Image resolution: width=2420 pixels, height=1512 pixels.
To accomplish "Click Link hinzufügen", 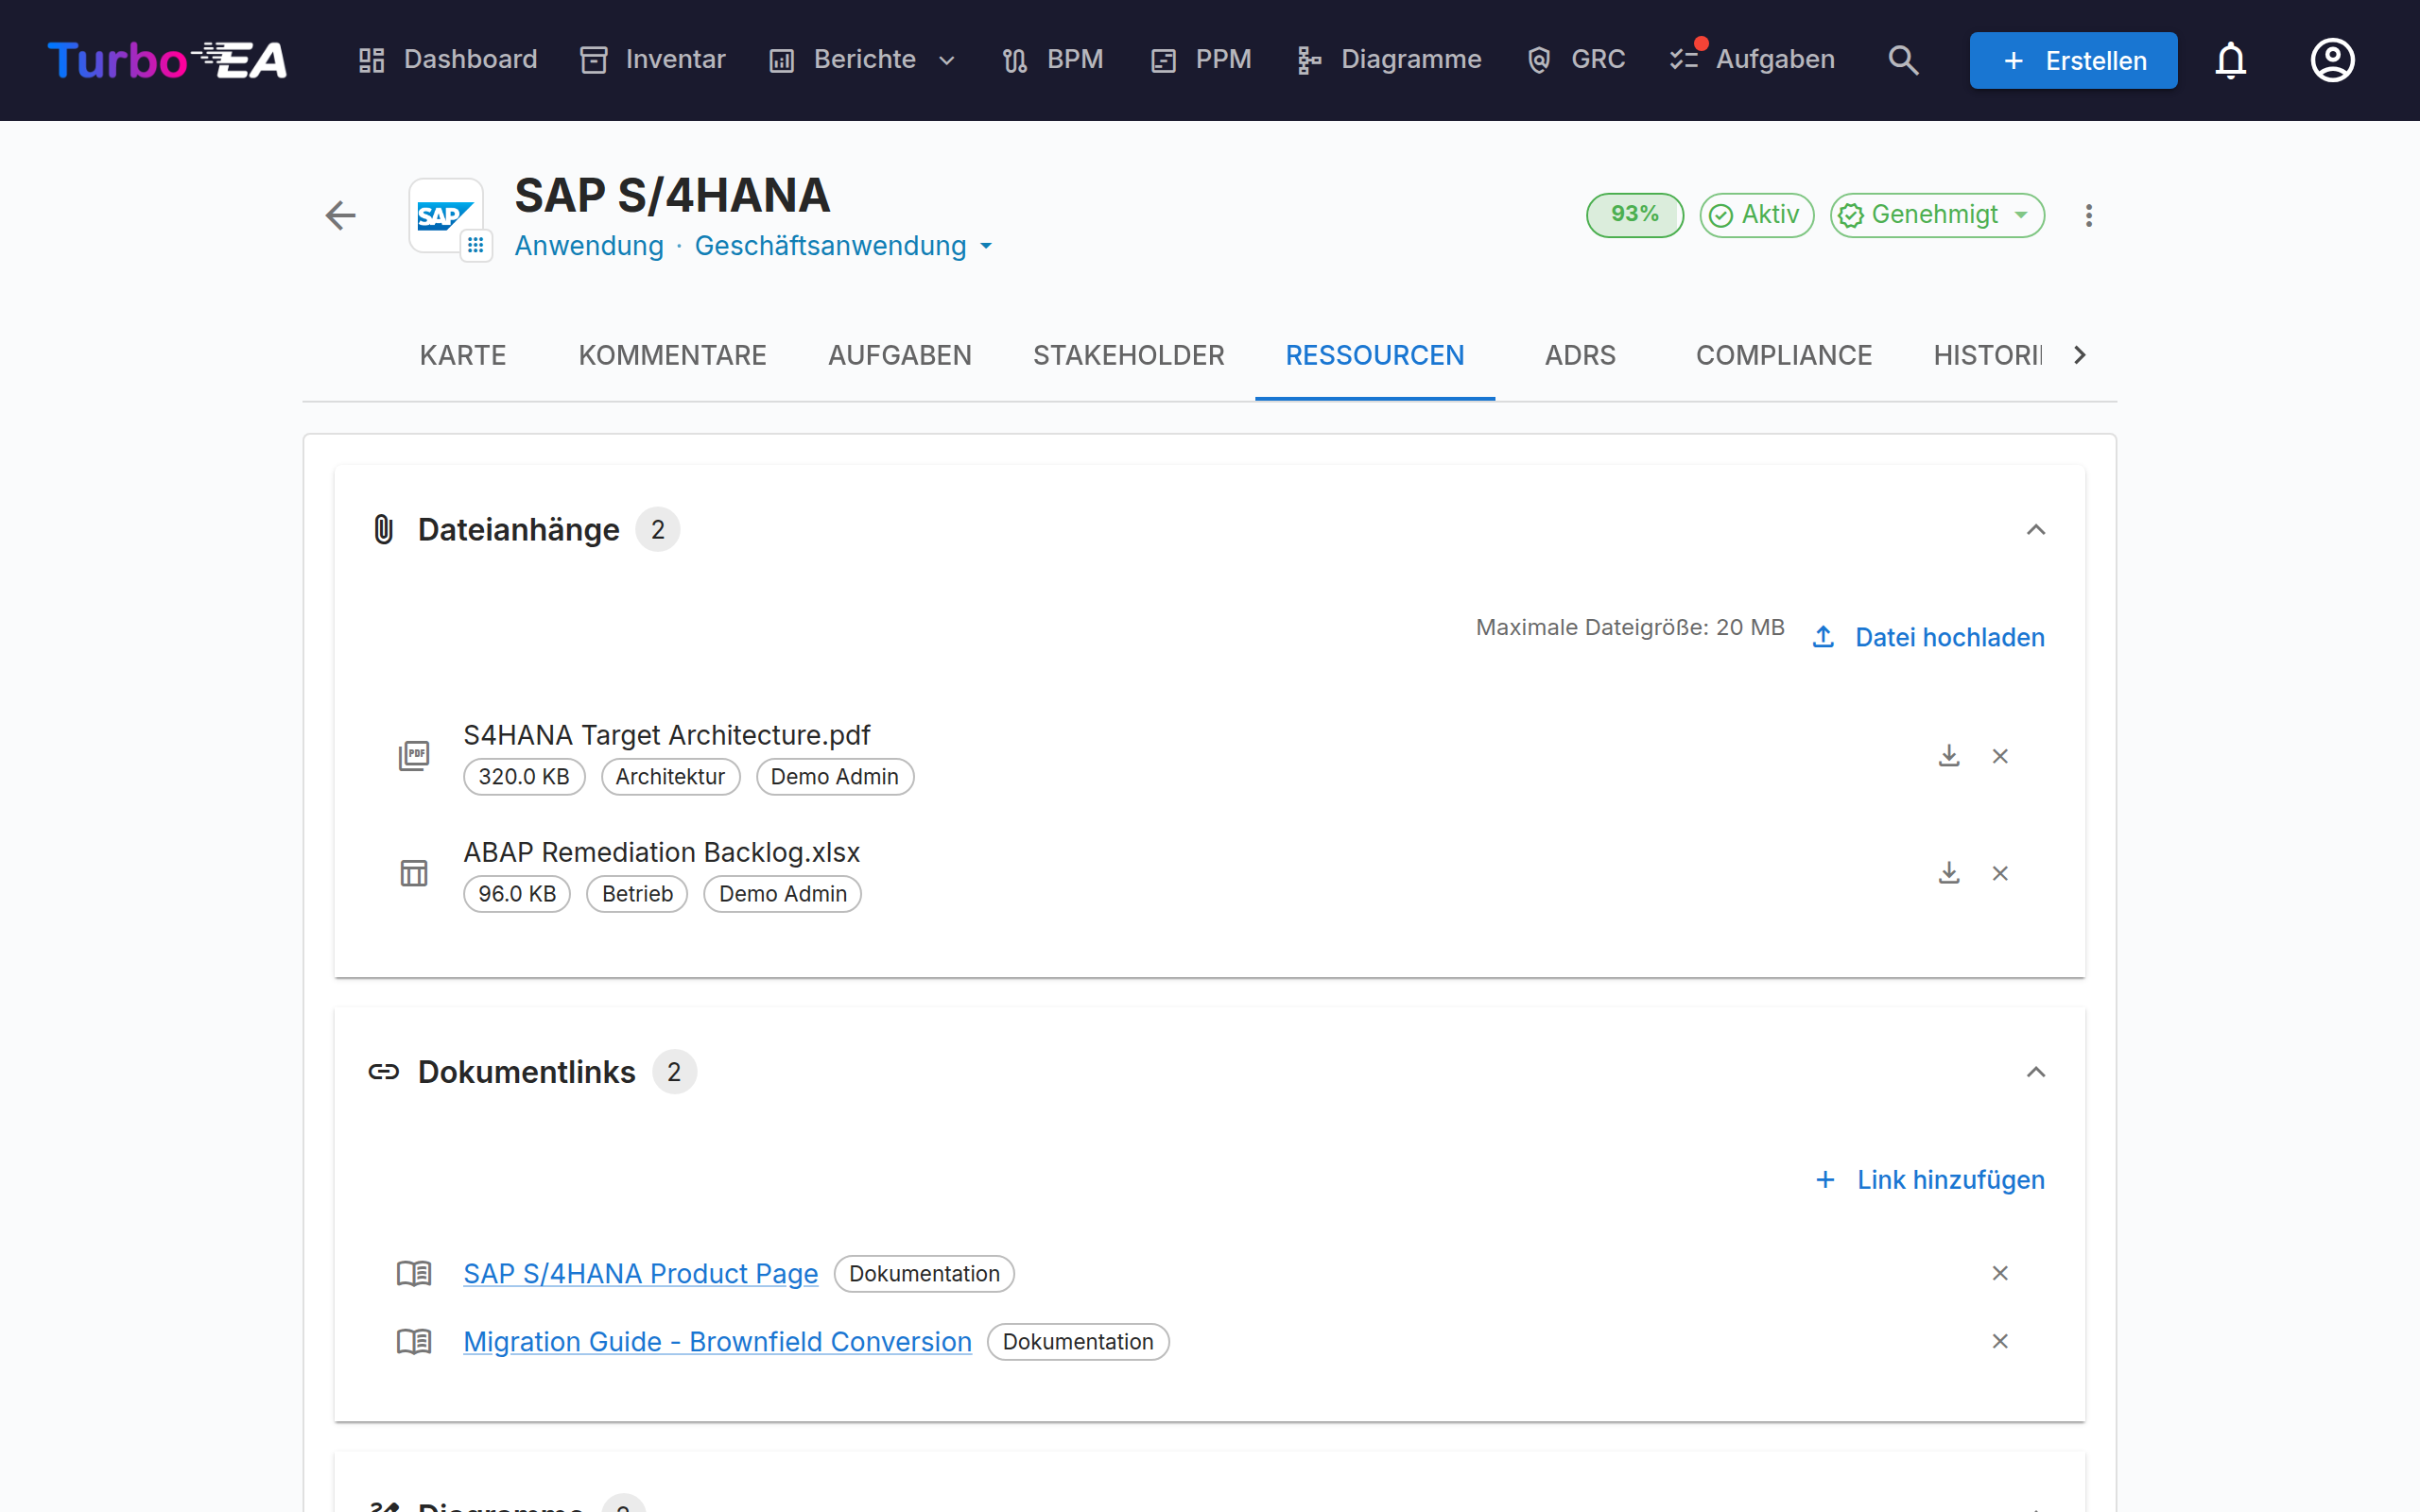I will point(1929,1180).
